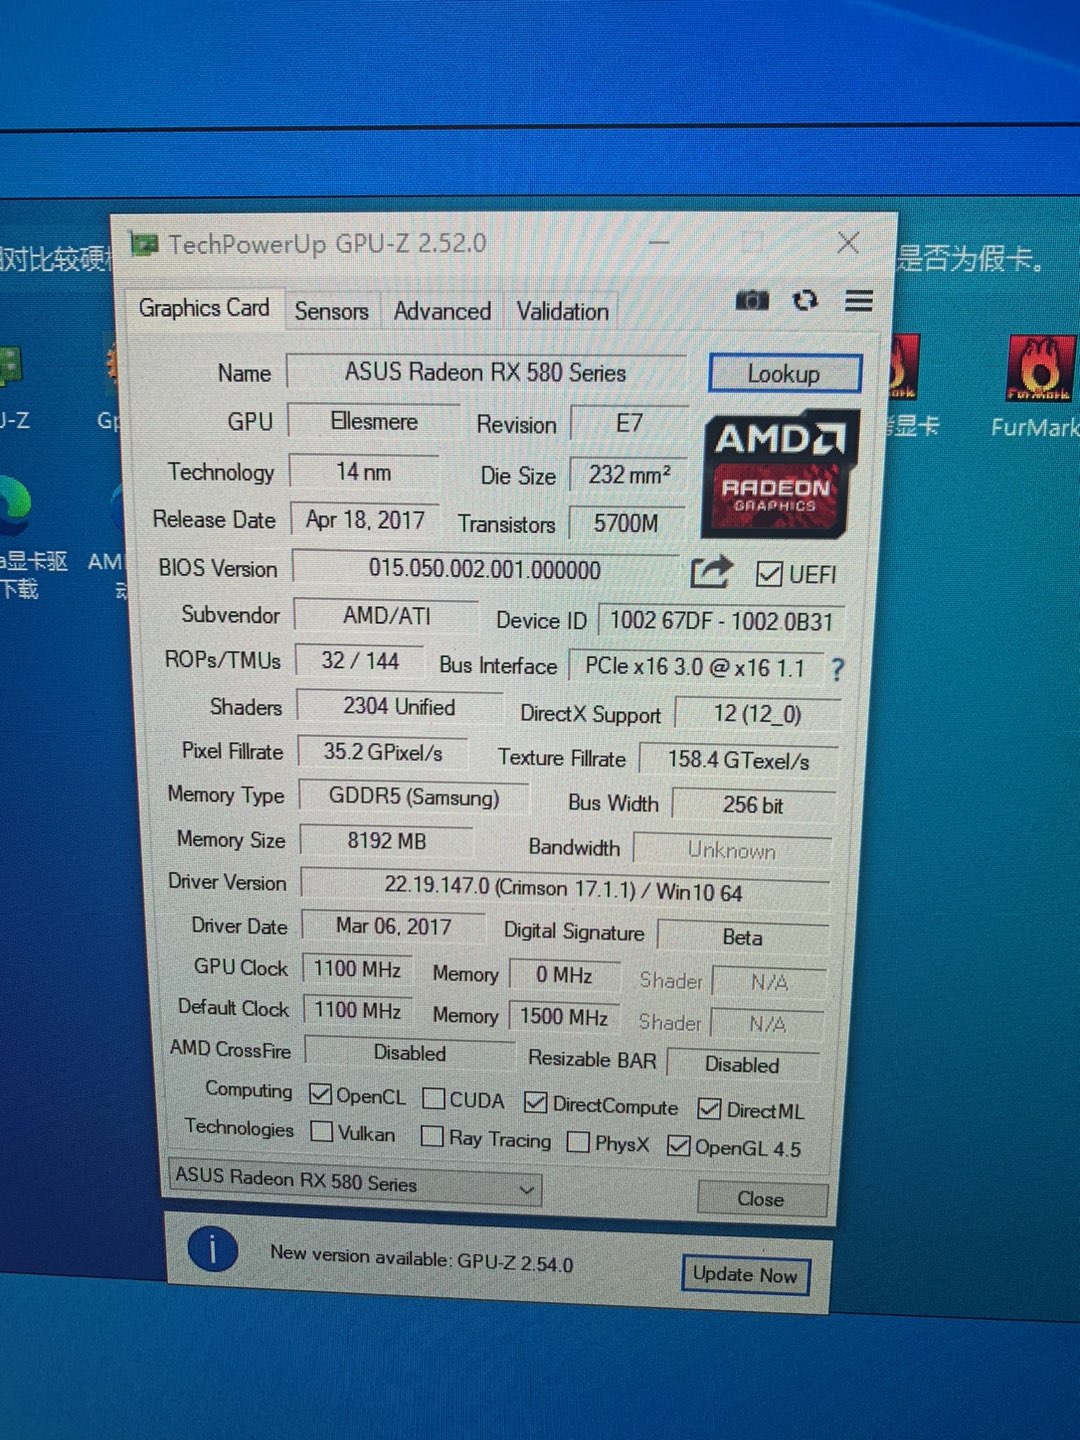1080x1440 pixels.
Task: Click the Driver Version field
Action: (x=564, y=889)
